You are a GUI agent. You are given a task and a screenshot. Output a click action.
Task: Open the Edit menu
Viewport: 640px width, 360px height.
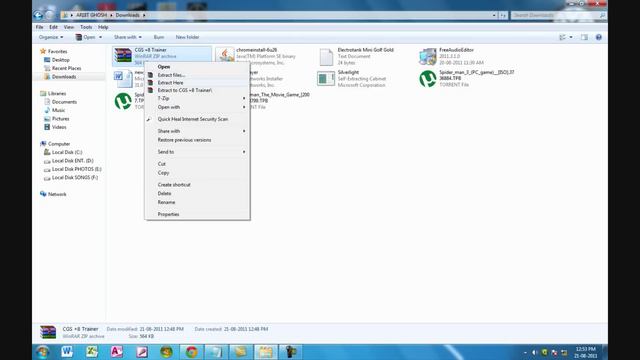tap(53, 27)
